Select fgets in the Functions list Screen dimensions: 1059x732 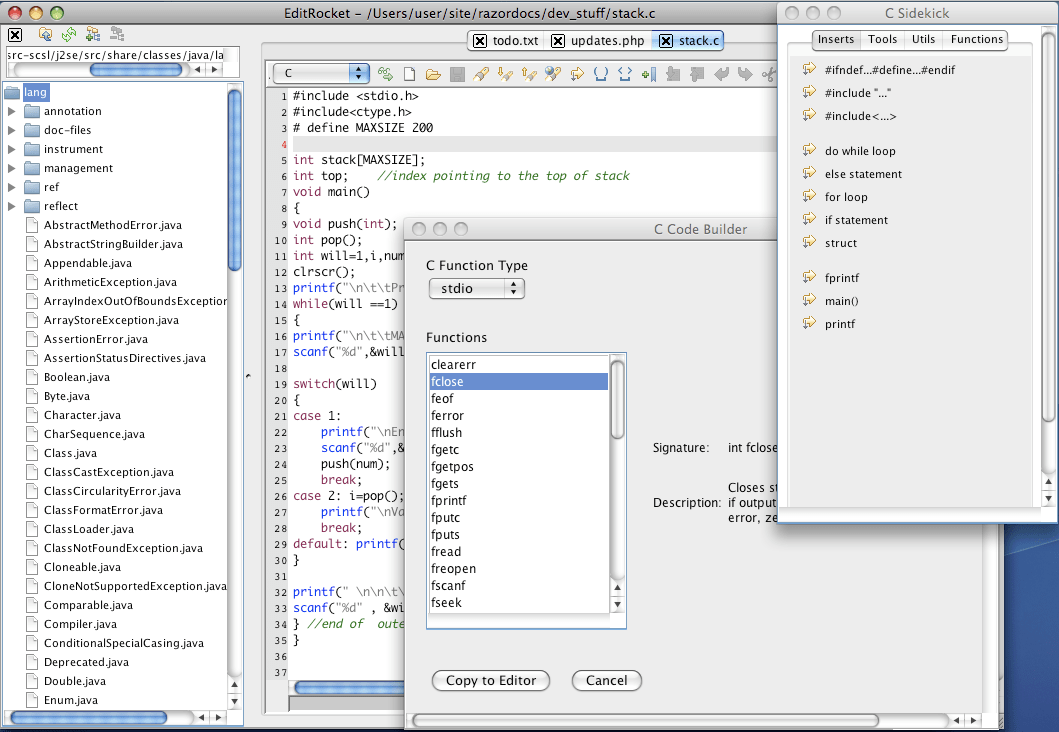tap(446, 483)
